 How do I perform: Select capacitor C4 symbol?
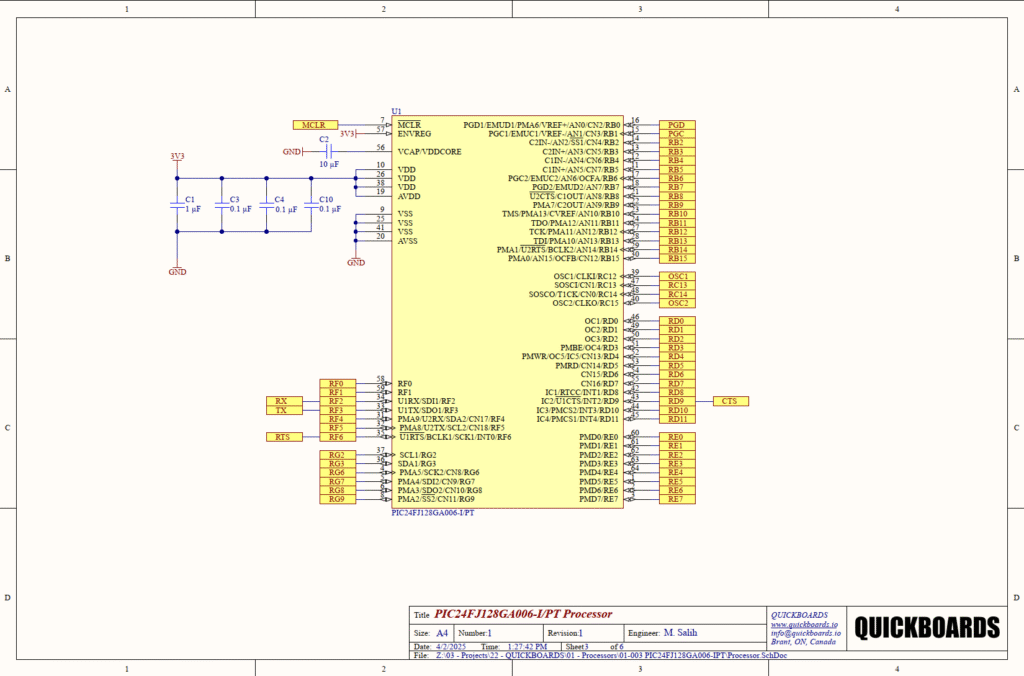(x=266, y=204)
